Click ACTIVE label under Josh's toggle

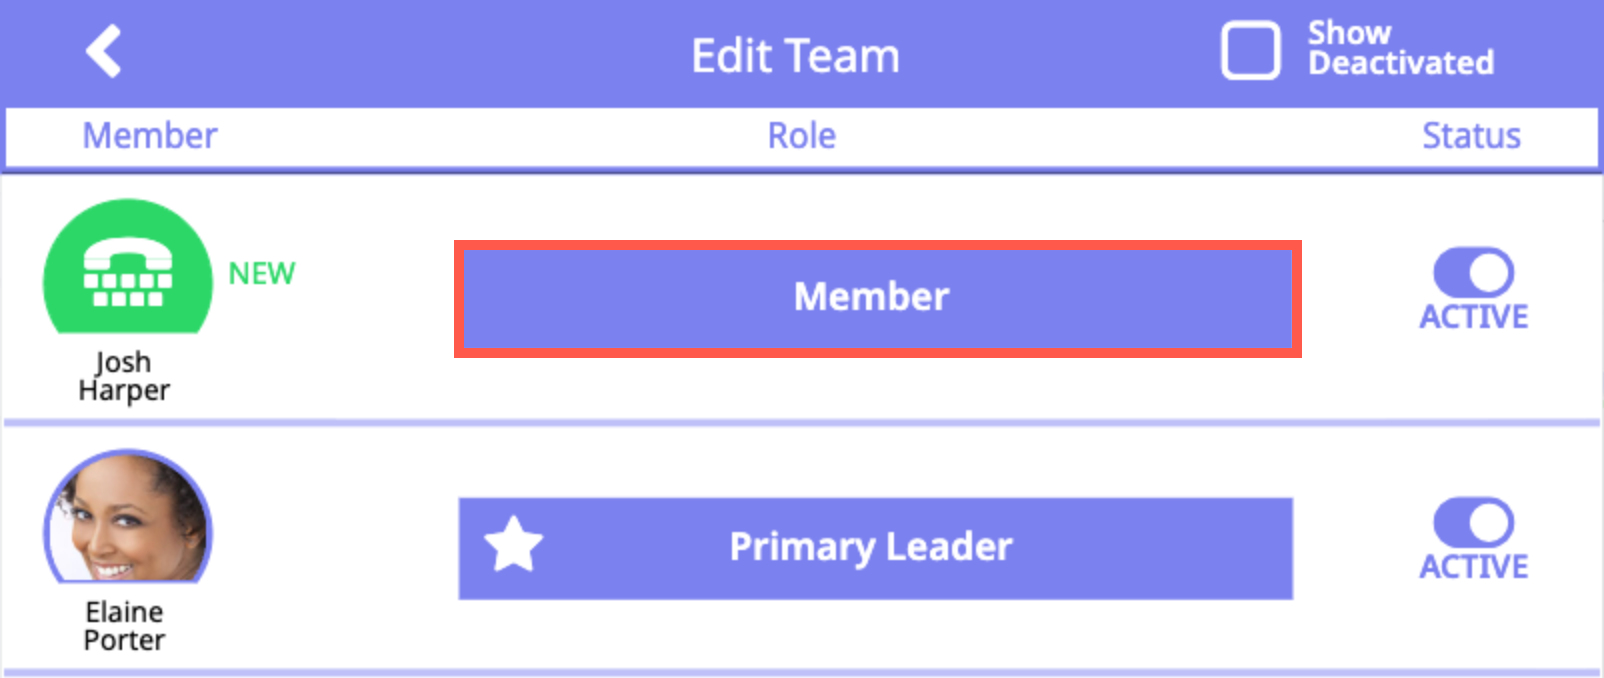click(x=1474, y=317)
